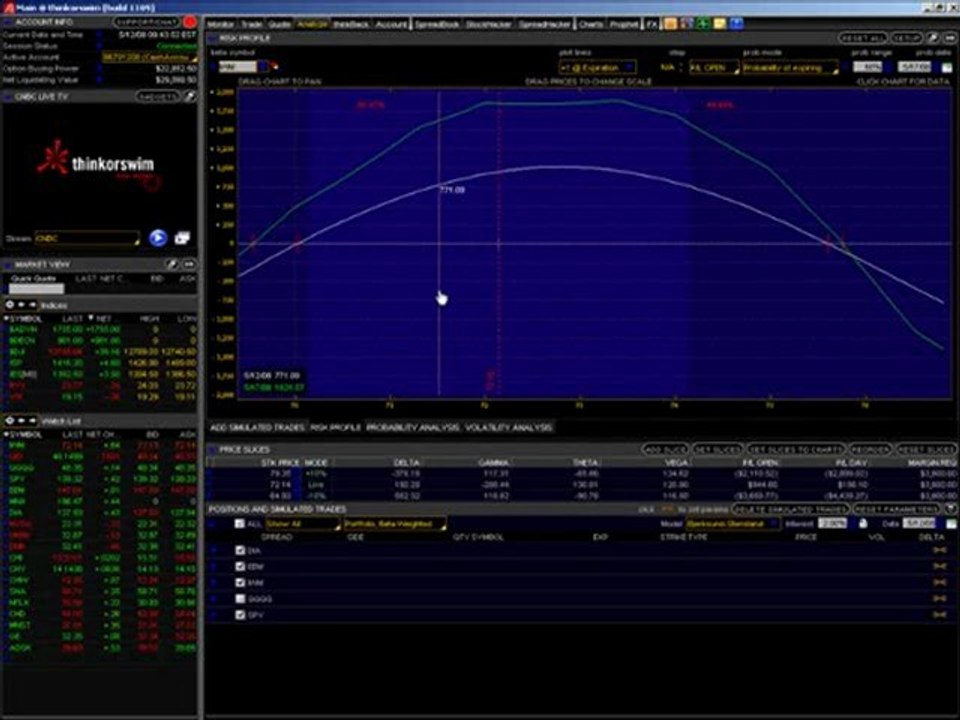Click Quick Quote symbol input field
The image size is (960, 720).
[x=36, y=288]
